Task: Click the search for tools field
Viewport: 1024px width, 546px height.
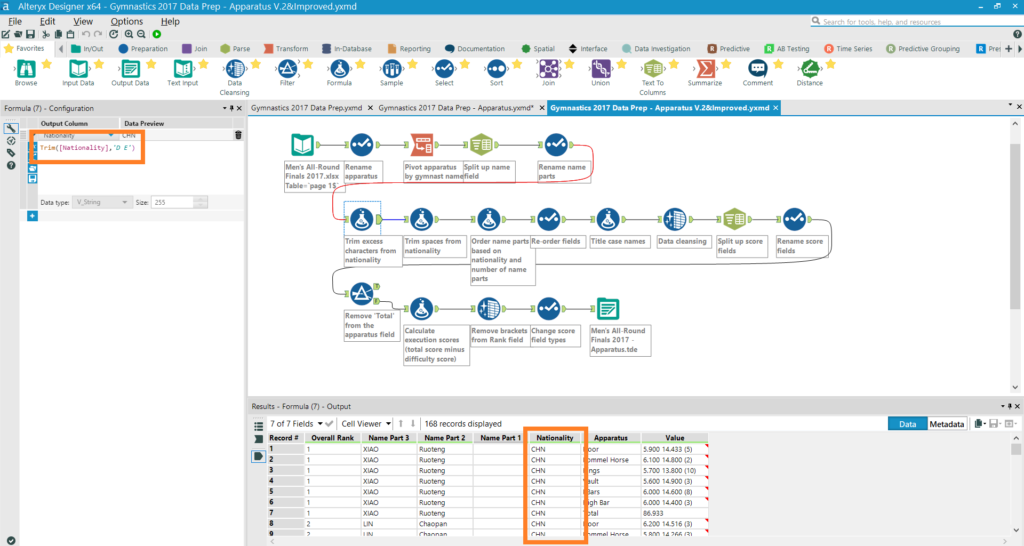Action: tap(920, 22)
